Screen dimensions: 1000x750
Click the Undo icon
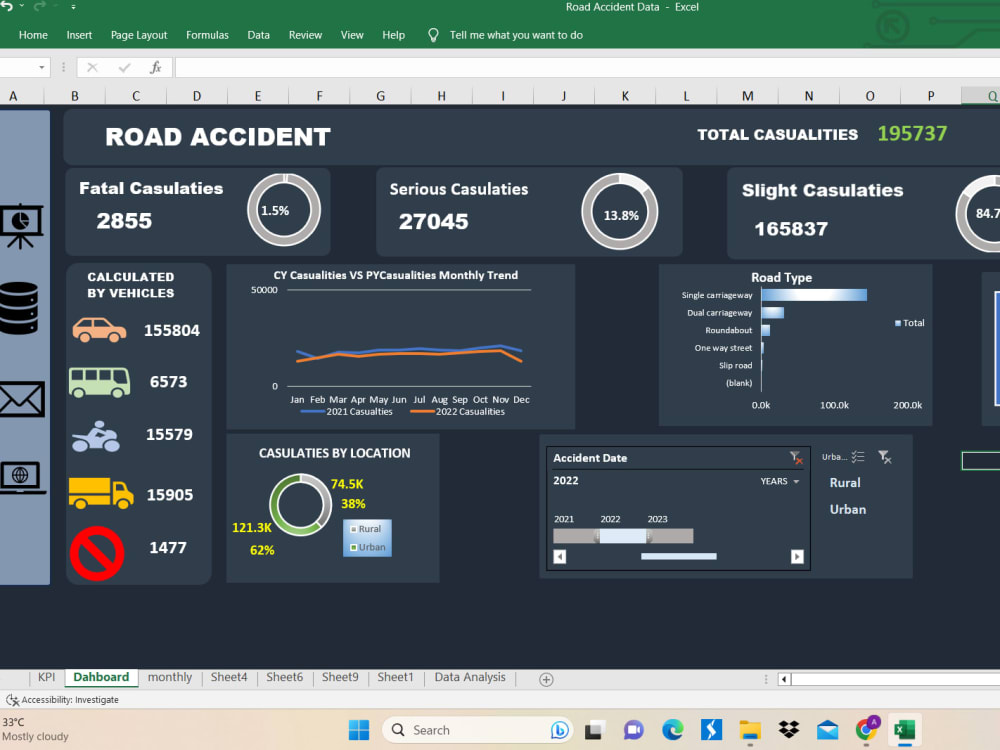[8, 6]
